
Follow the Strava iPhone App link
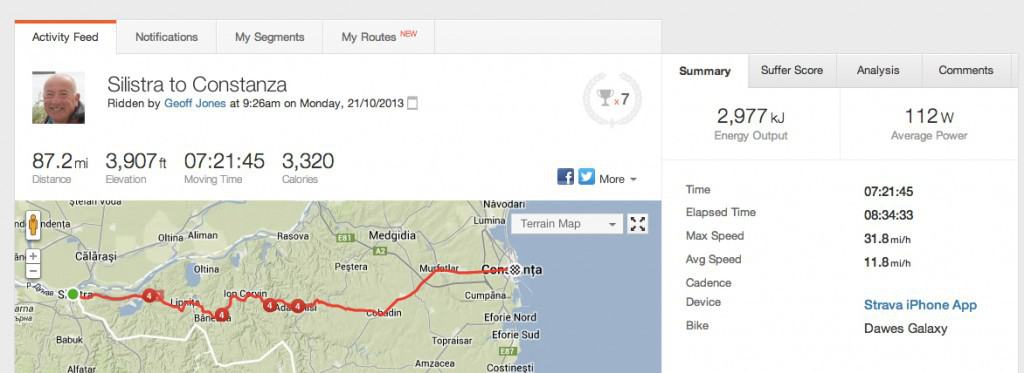coord(920,305)
